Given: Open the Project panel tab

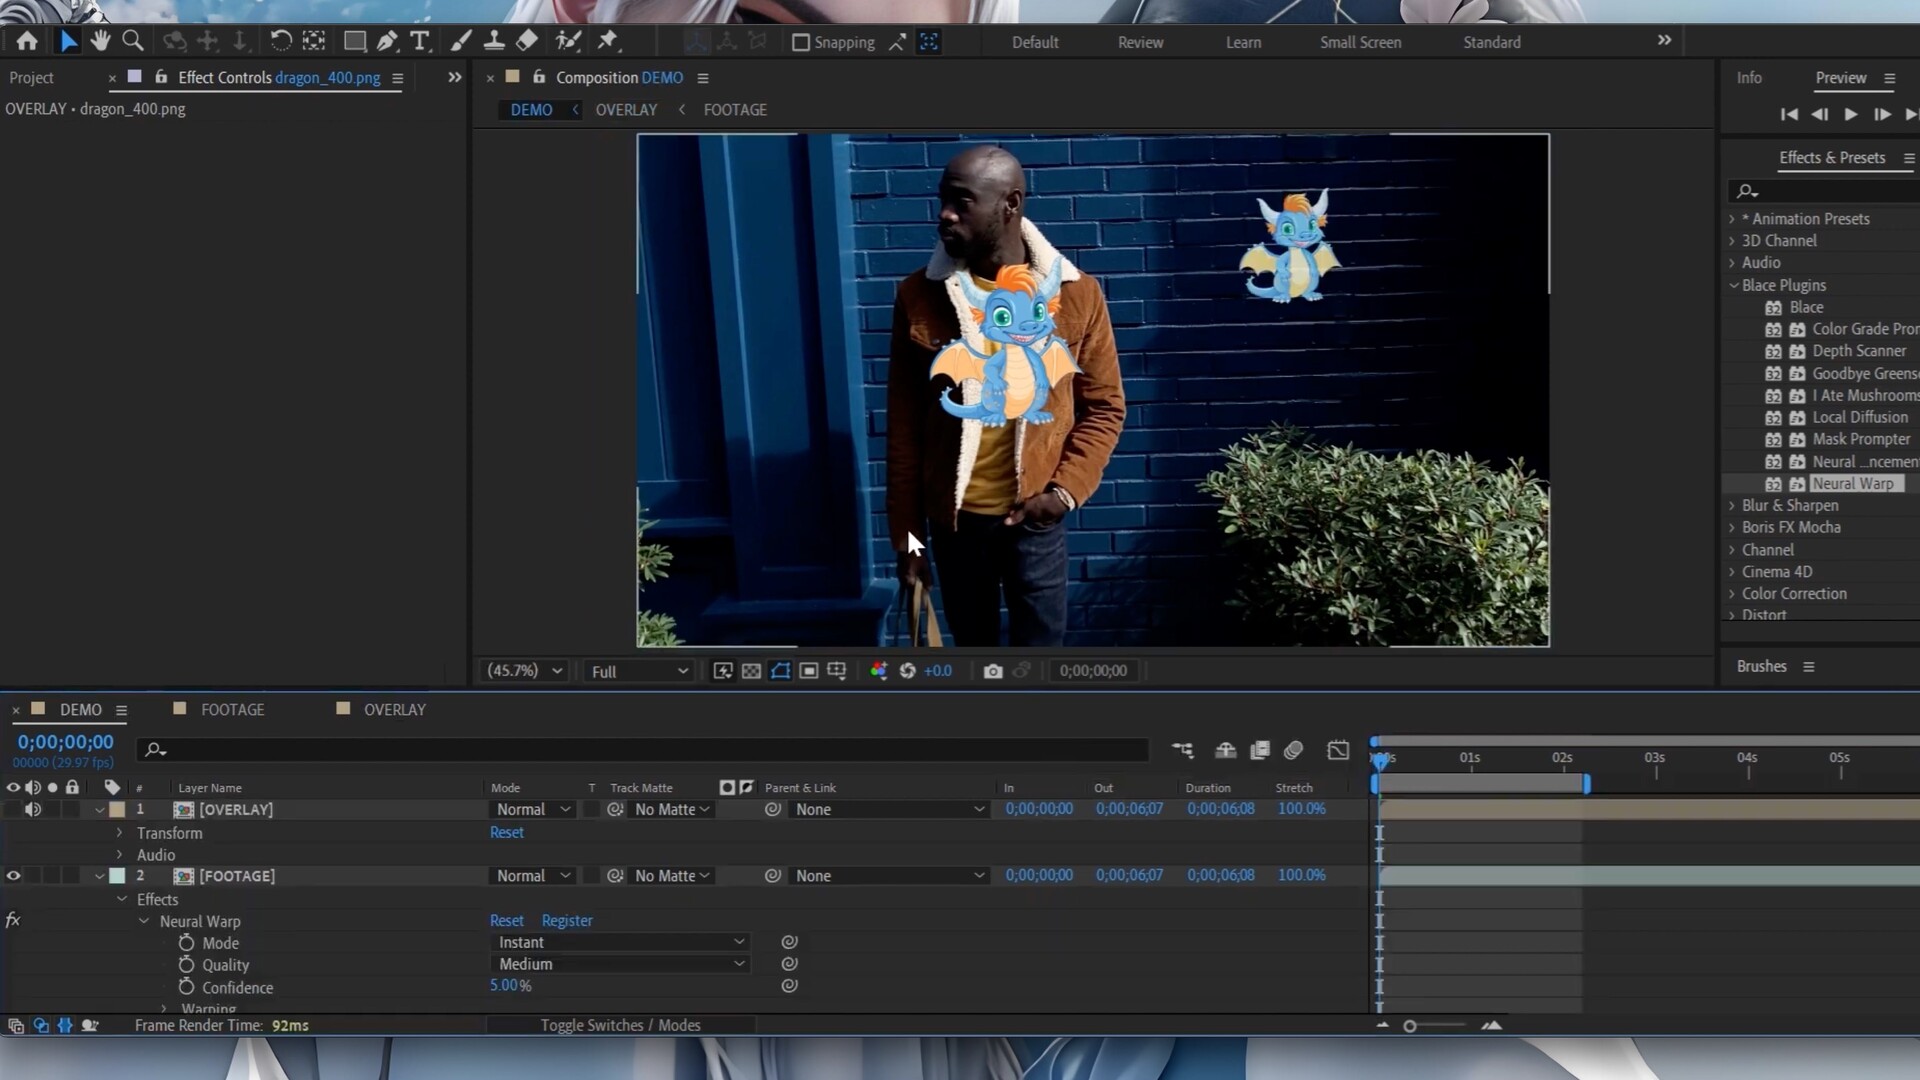Looking at the screenshot, I should pyautogui.click(x=31, y=77).
